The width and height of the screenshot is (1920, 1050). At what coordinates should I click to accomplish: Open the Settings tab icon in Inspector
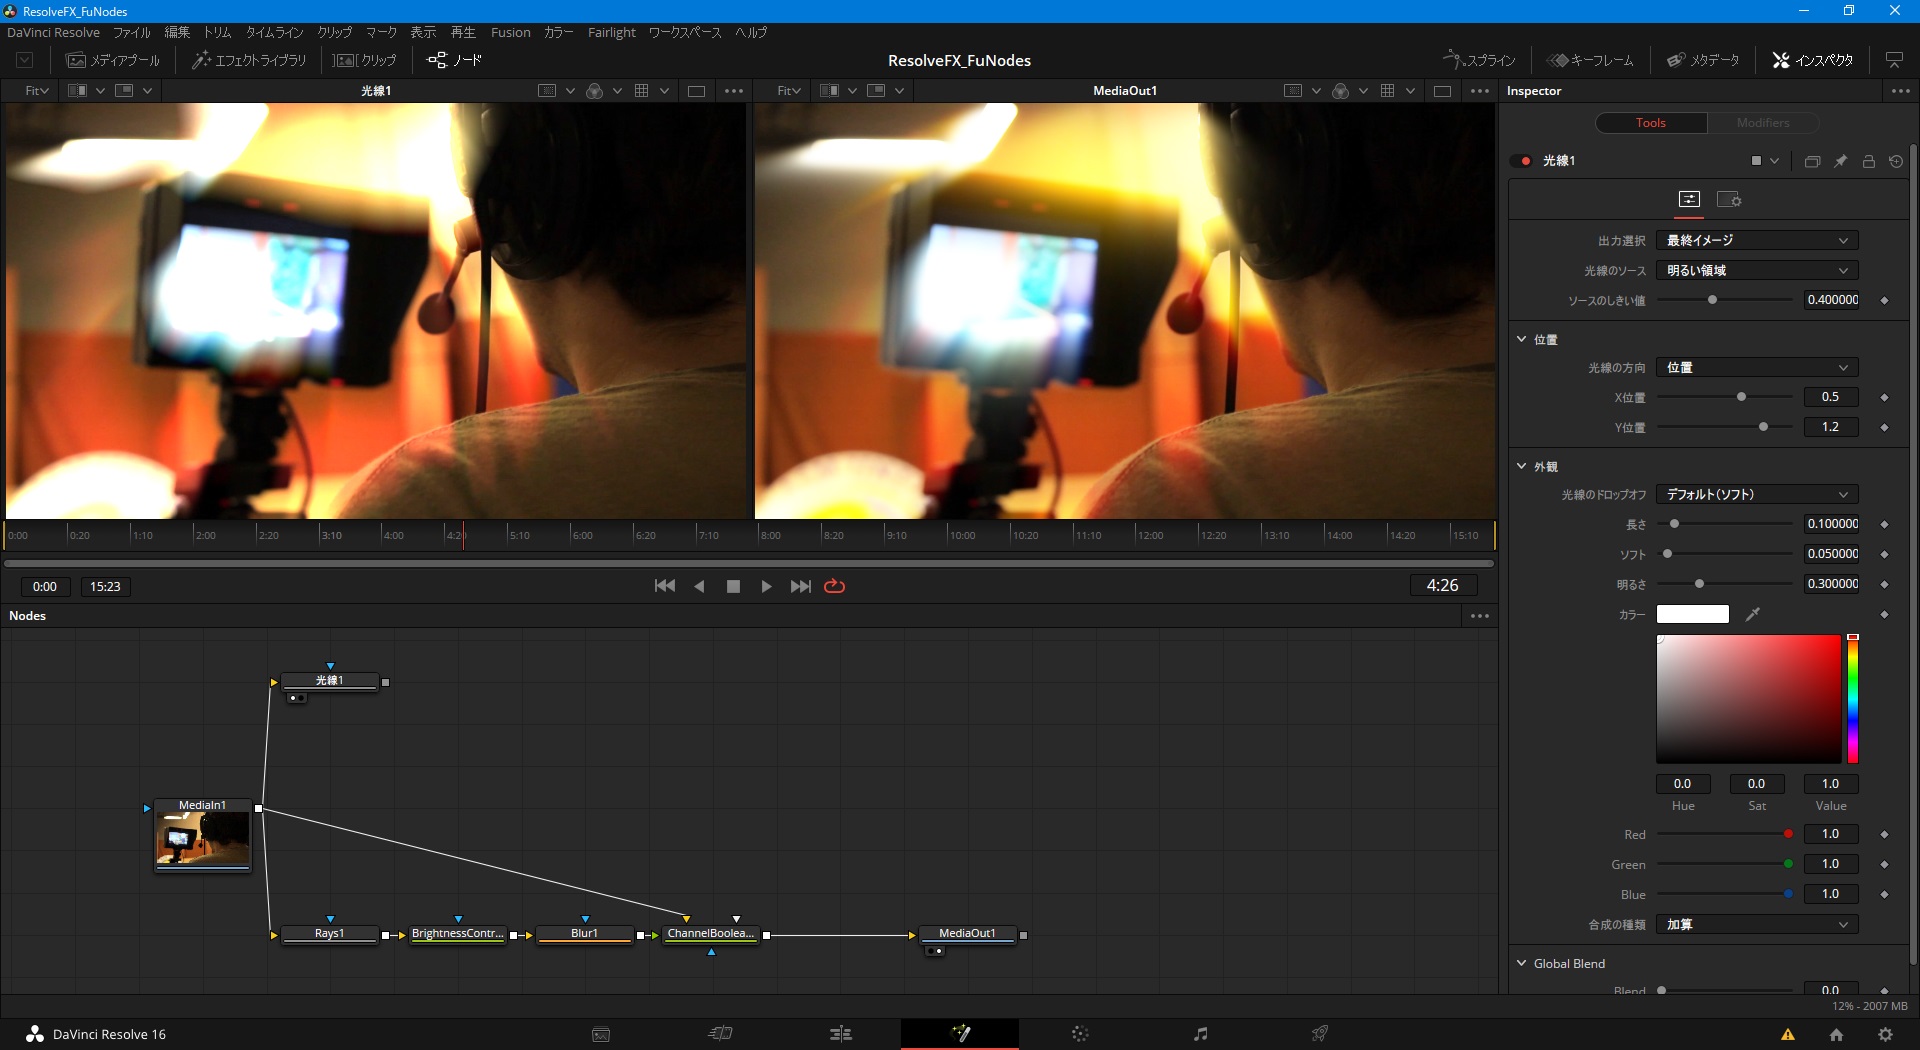point(1729,200)
